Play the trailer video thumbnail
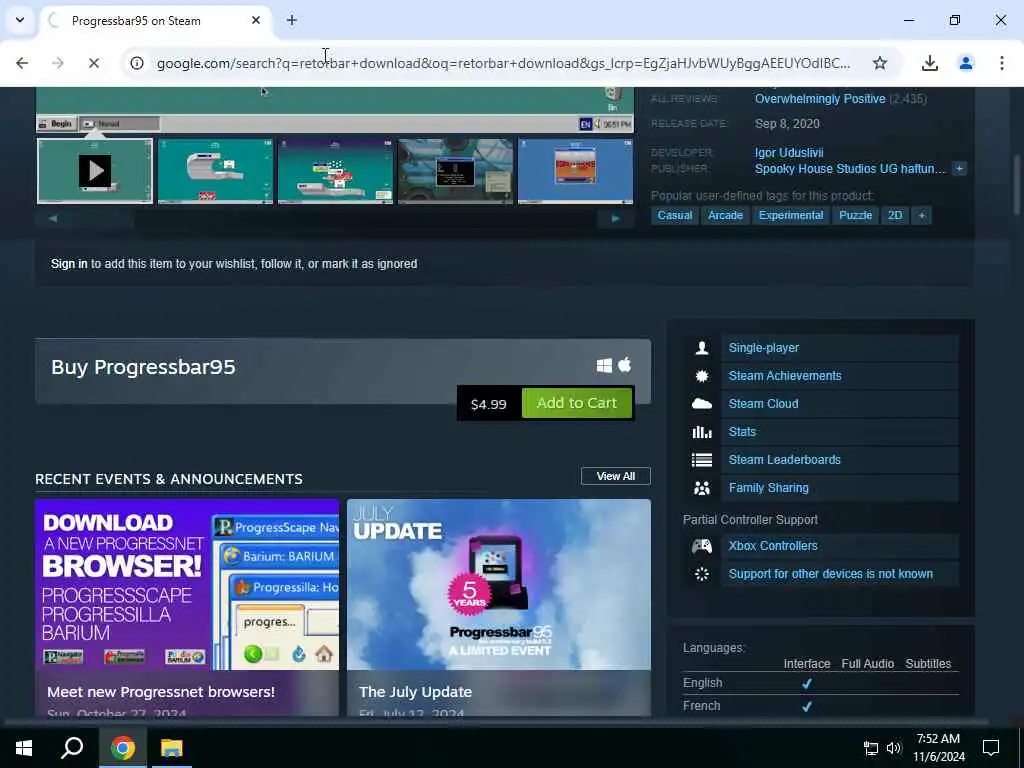Viewport: 1024px width, 768px height. pyautogui.click(x=95, y=171)
